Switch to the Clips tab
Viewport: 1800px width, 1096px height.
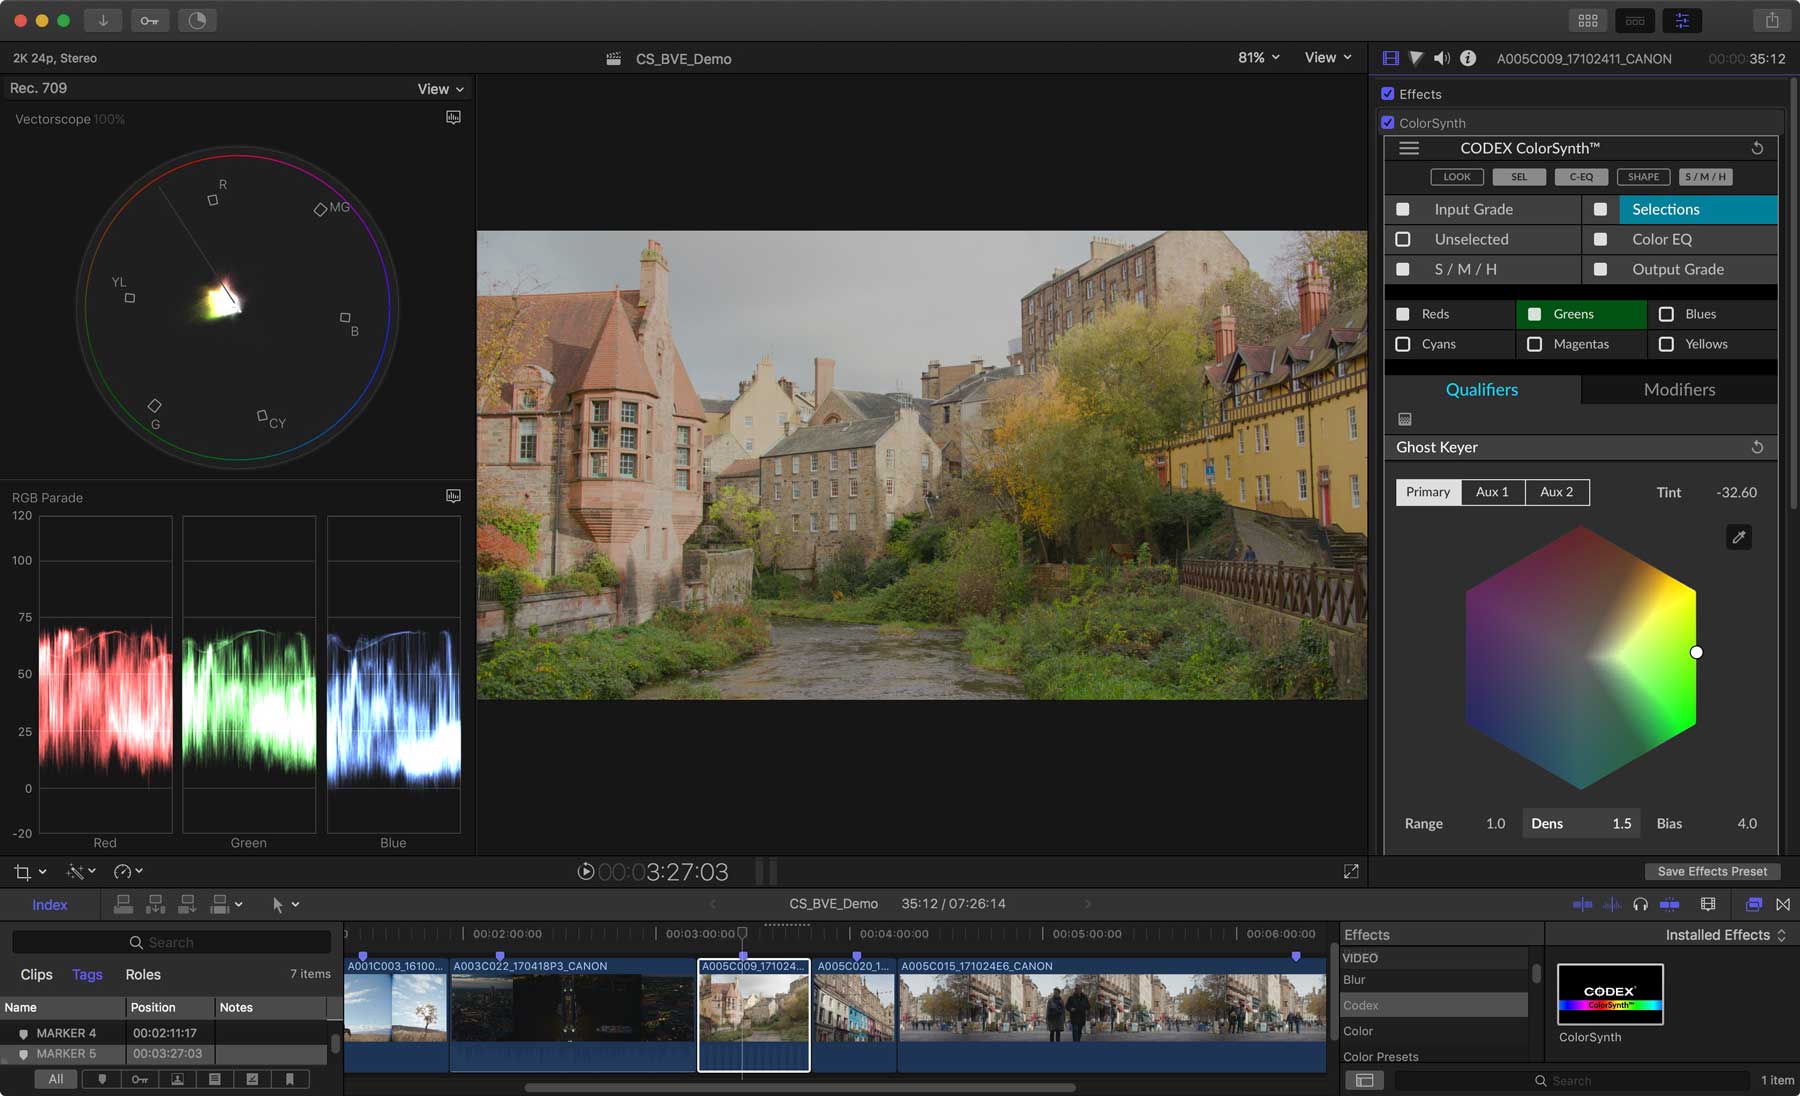(36, 975)
